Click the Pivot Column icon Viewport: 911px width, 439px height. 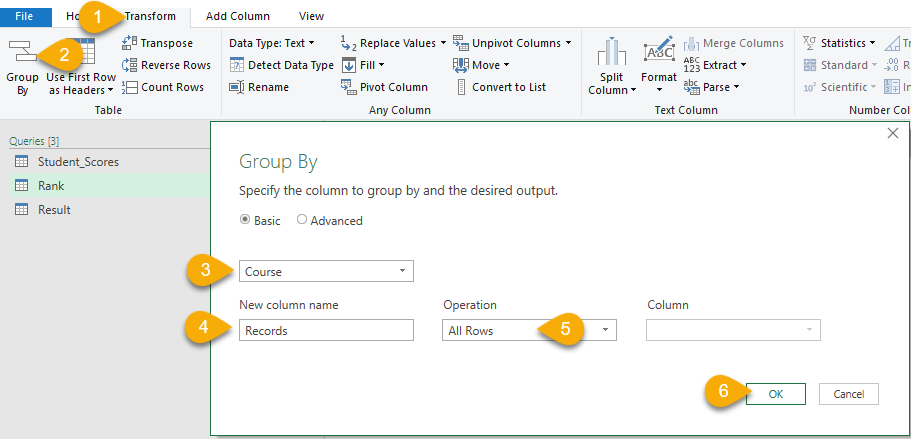point(348,87)
